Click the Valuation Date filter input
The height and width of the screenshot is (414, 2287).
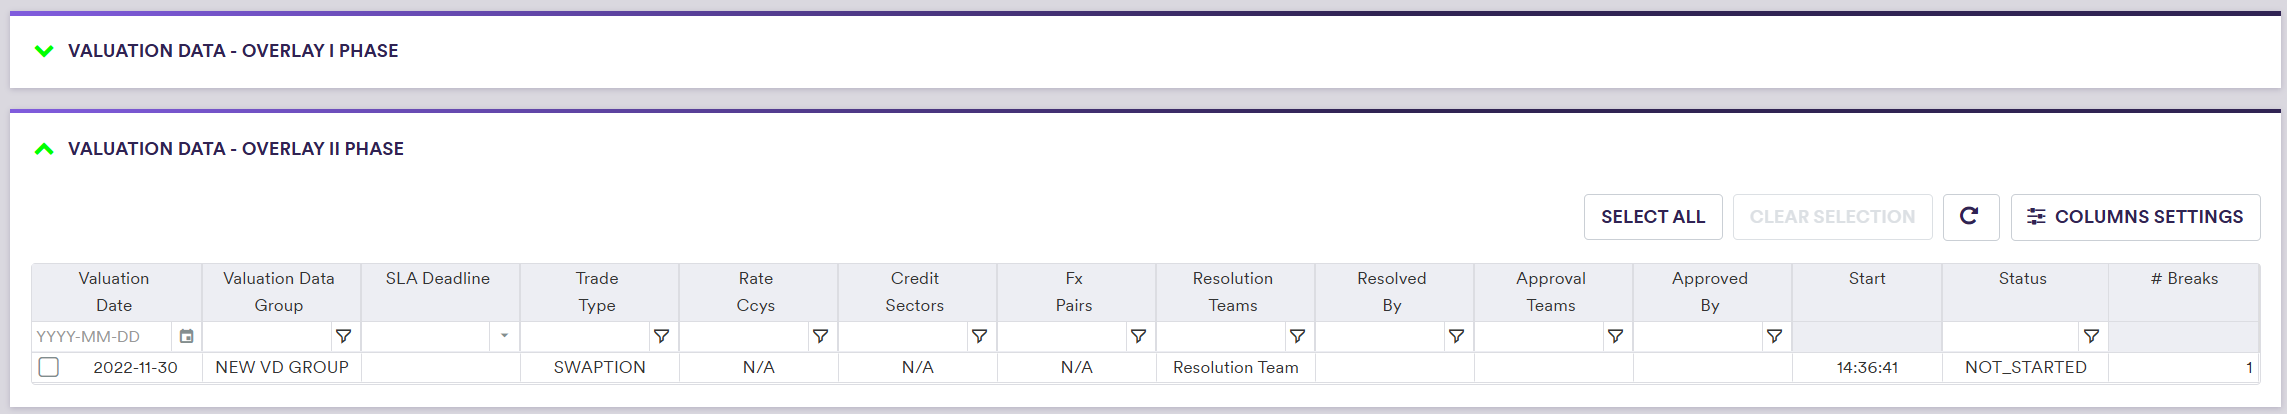coord(102,337)
